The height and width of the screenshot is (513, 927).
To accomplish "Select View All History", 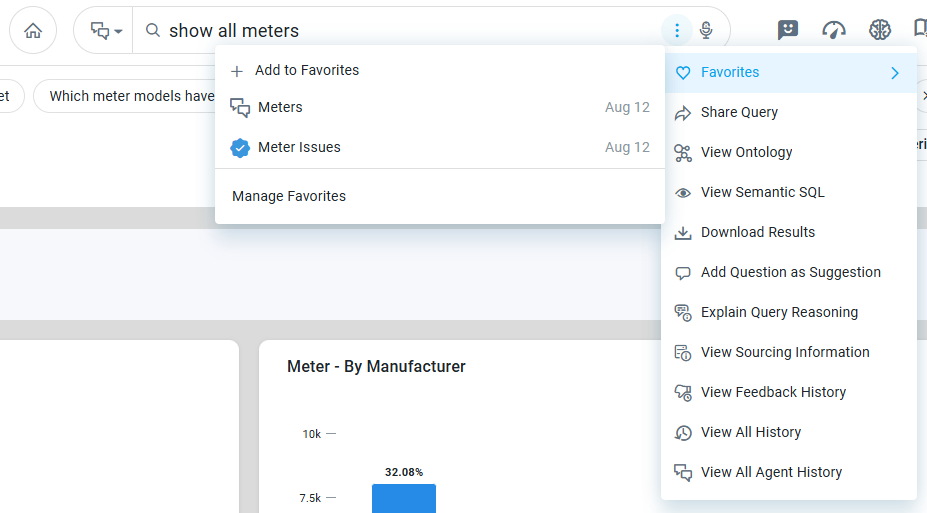I will pos(791,433).
